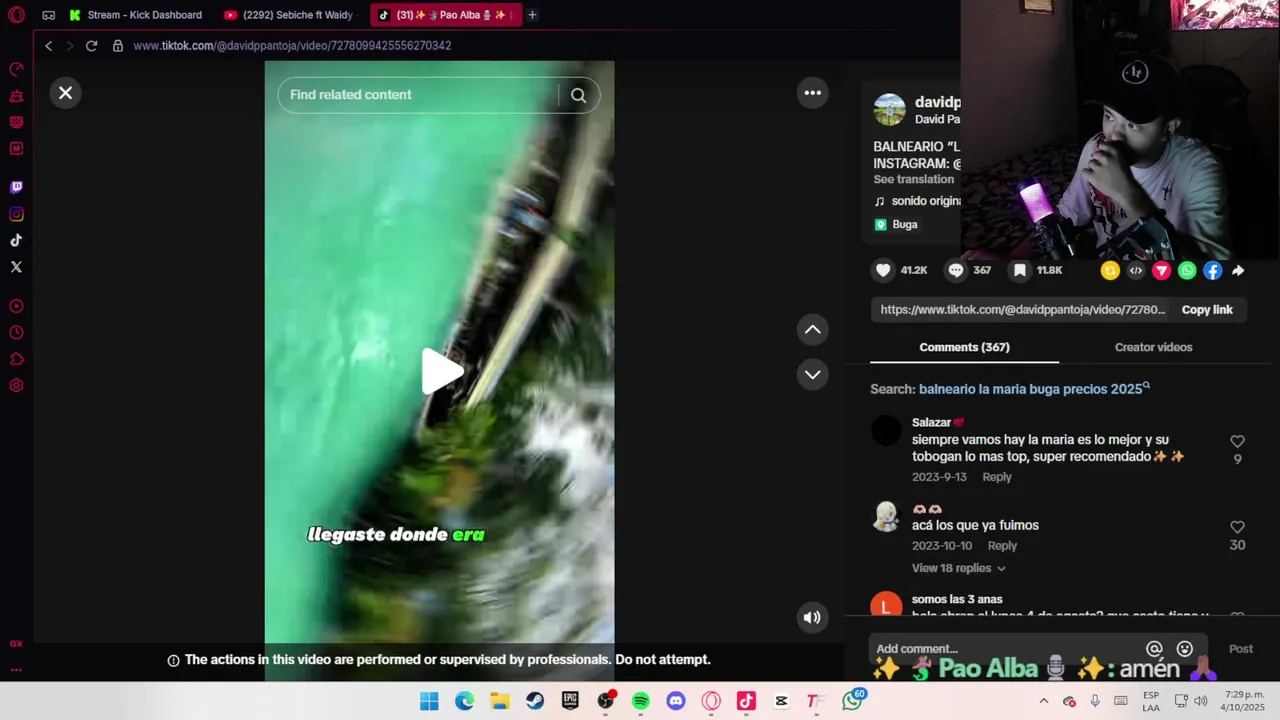Open GX Cleaner broom icon in sidebar

coord(16,96)
